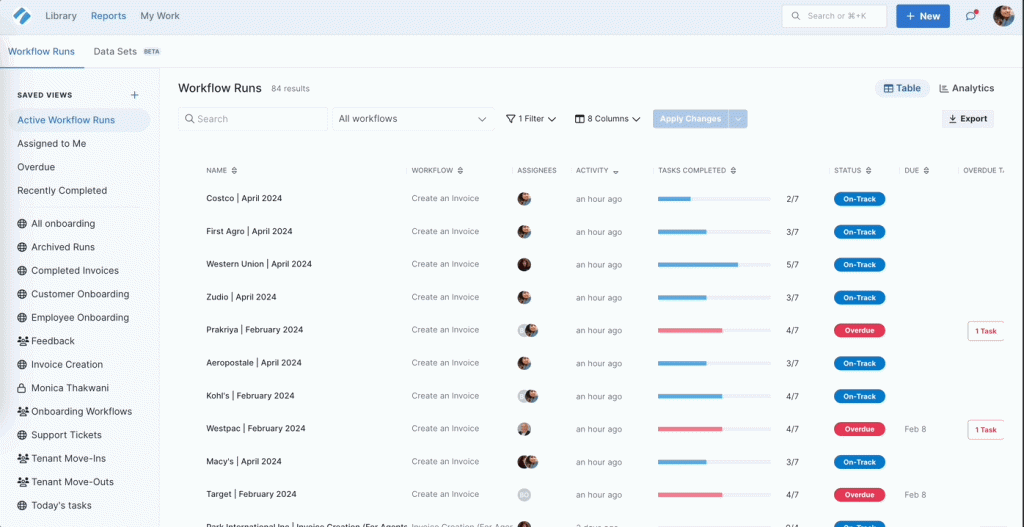This screenshot has width=1024, height=527.
Task: Open the 1 Filter dropdown
Action: [531, 119]
